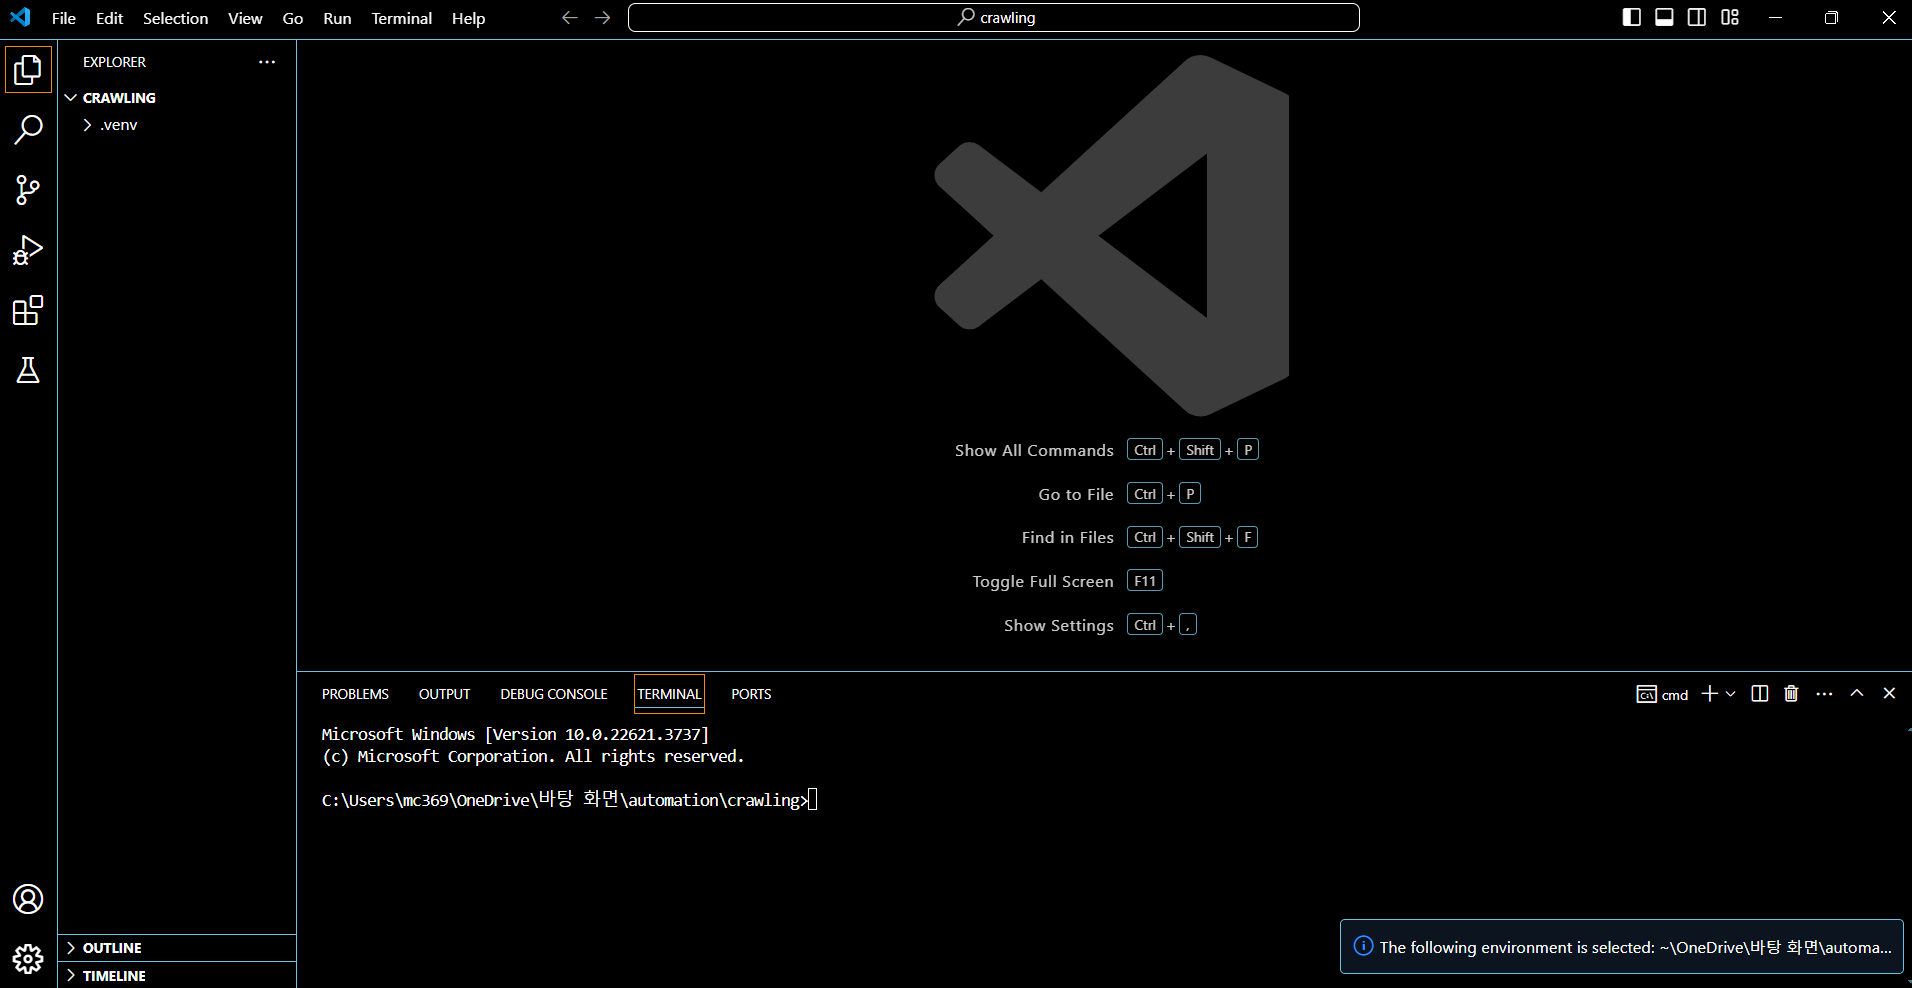This screenshot has height=988, width=1912.
Task: Switch to the OUTPUT tab
Action: pyautogui.click(x=444, y=694)
